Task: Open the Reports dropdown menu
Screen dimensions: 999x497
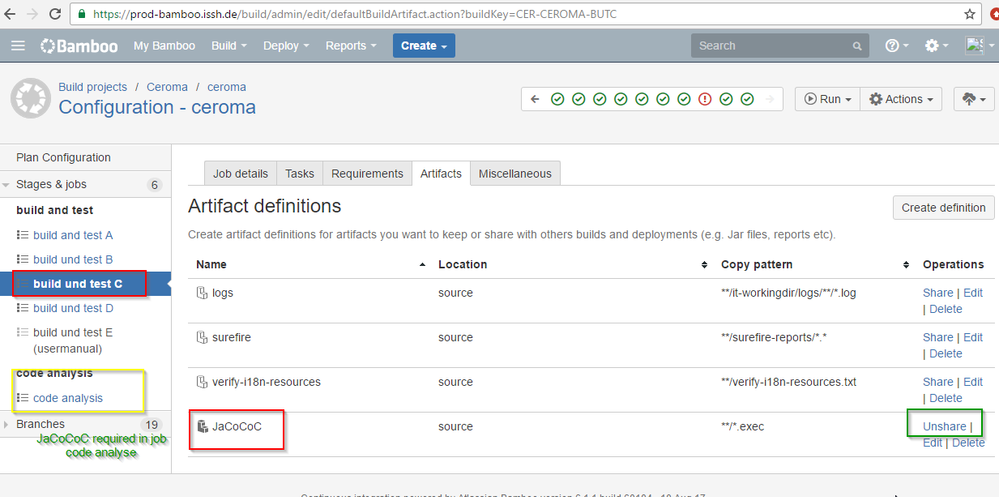Action: (x=351, y=46)
